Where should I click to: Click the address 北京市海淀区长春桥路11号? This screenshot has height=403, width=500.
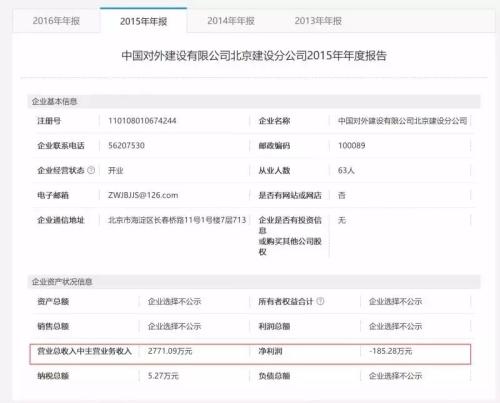pos(177,220)
